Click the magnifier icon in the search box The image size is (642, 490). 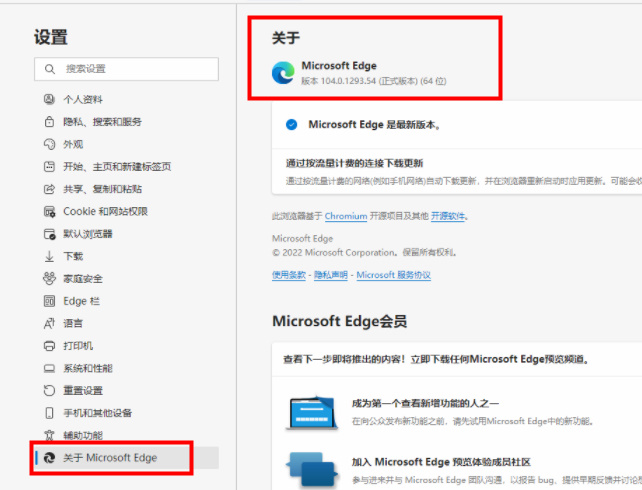50,69
